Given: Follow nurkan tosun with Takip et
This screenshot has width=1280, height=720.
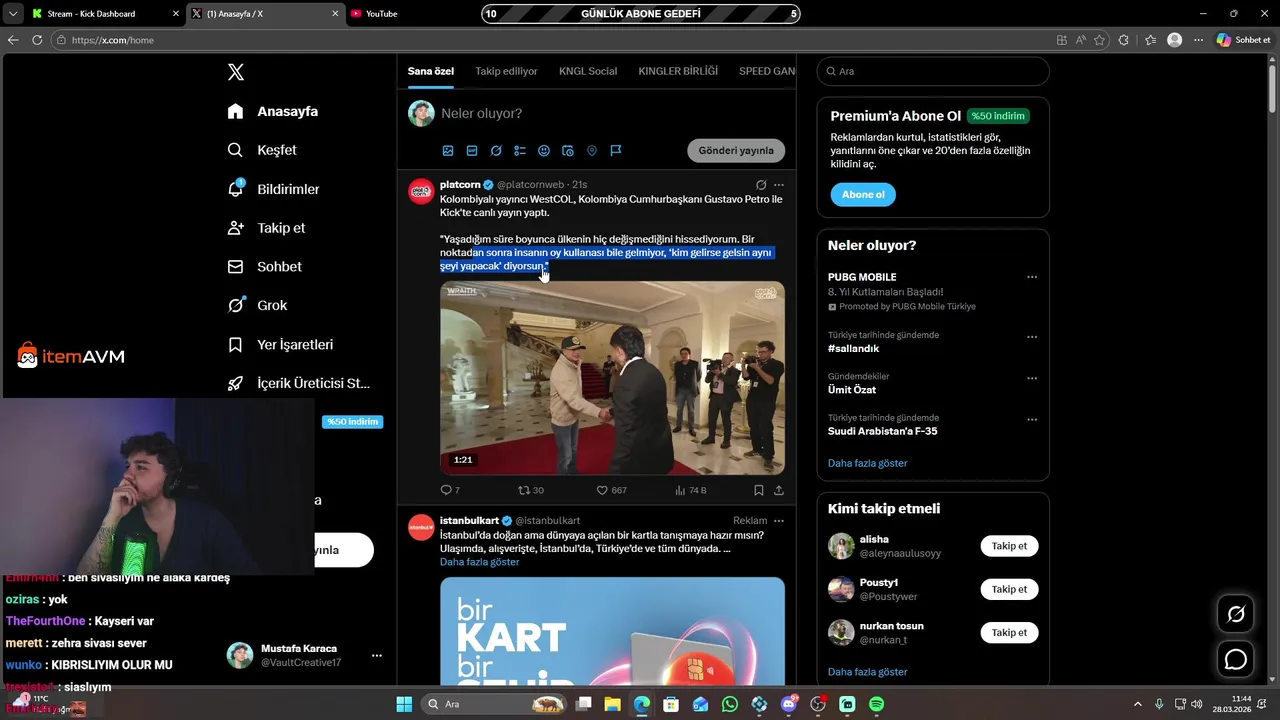Looking at the screenshot, I should pyautogui.click(x=1009, y=632).
